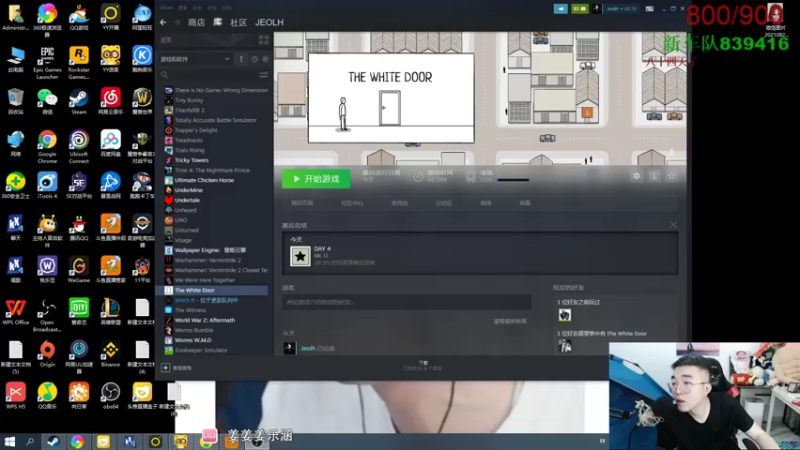This screenshot has height=450, width=800.
Task: Open Steam desktop shortcut icon
Action: point(79,101)
